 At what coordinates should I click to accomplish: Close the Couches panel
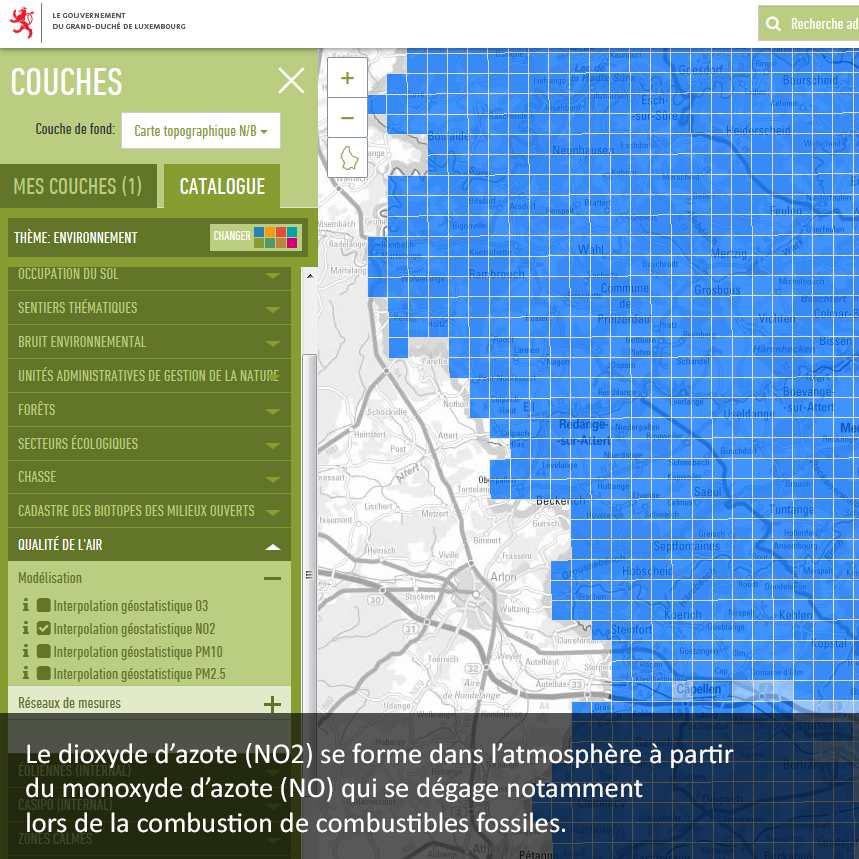[291, 81]
